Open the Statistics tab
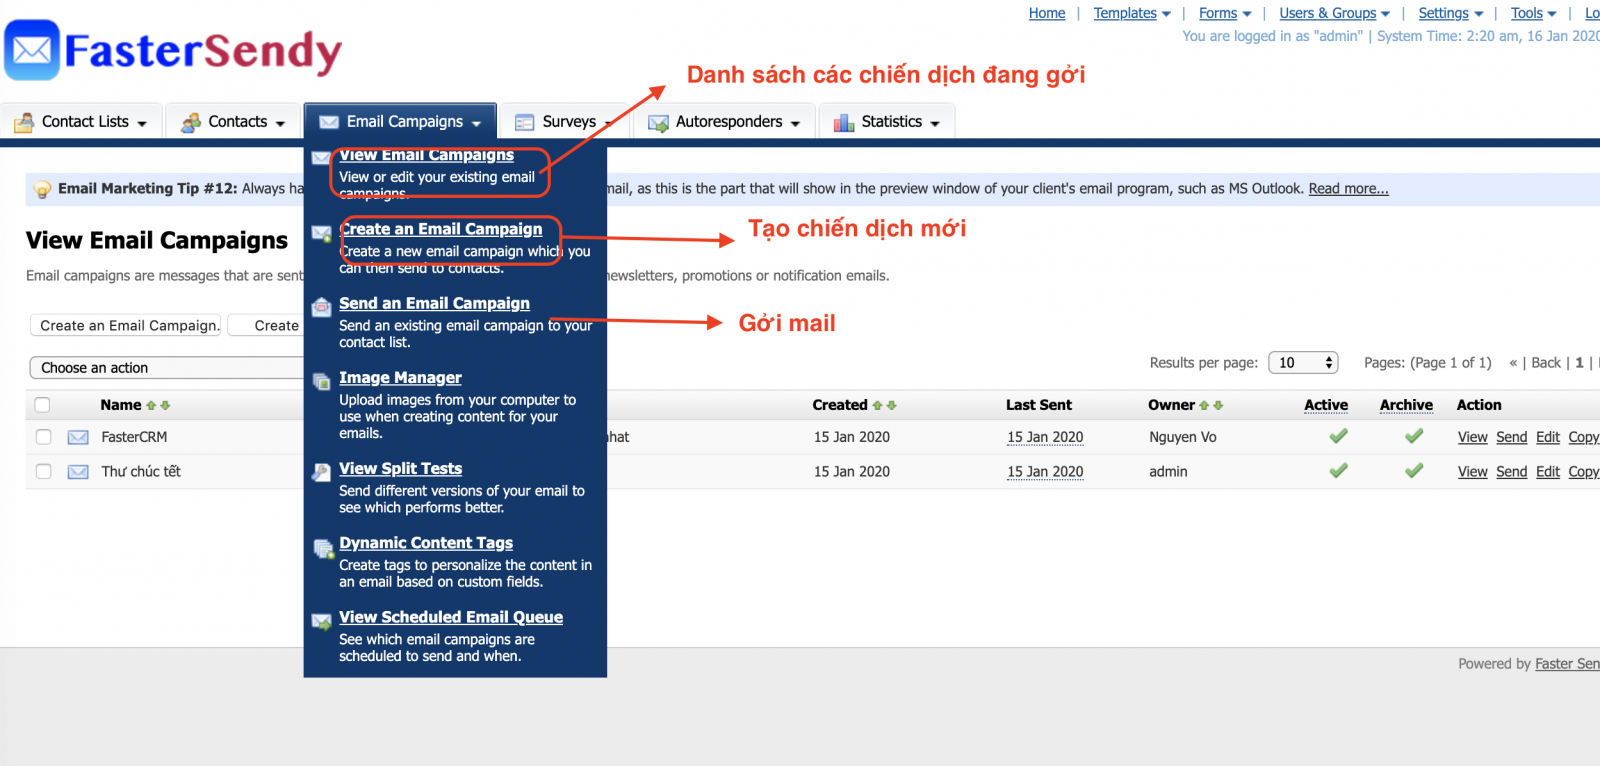 (888, 122)
